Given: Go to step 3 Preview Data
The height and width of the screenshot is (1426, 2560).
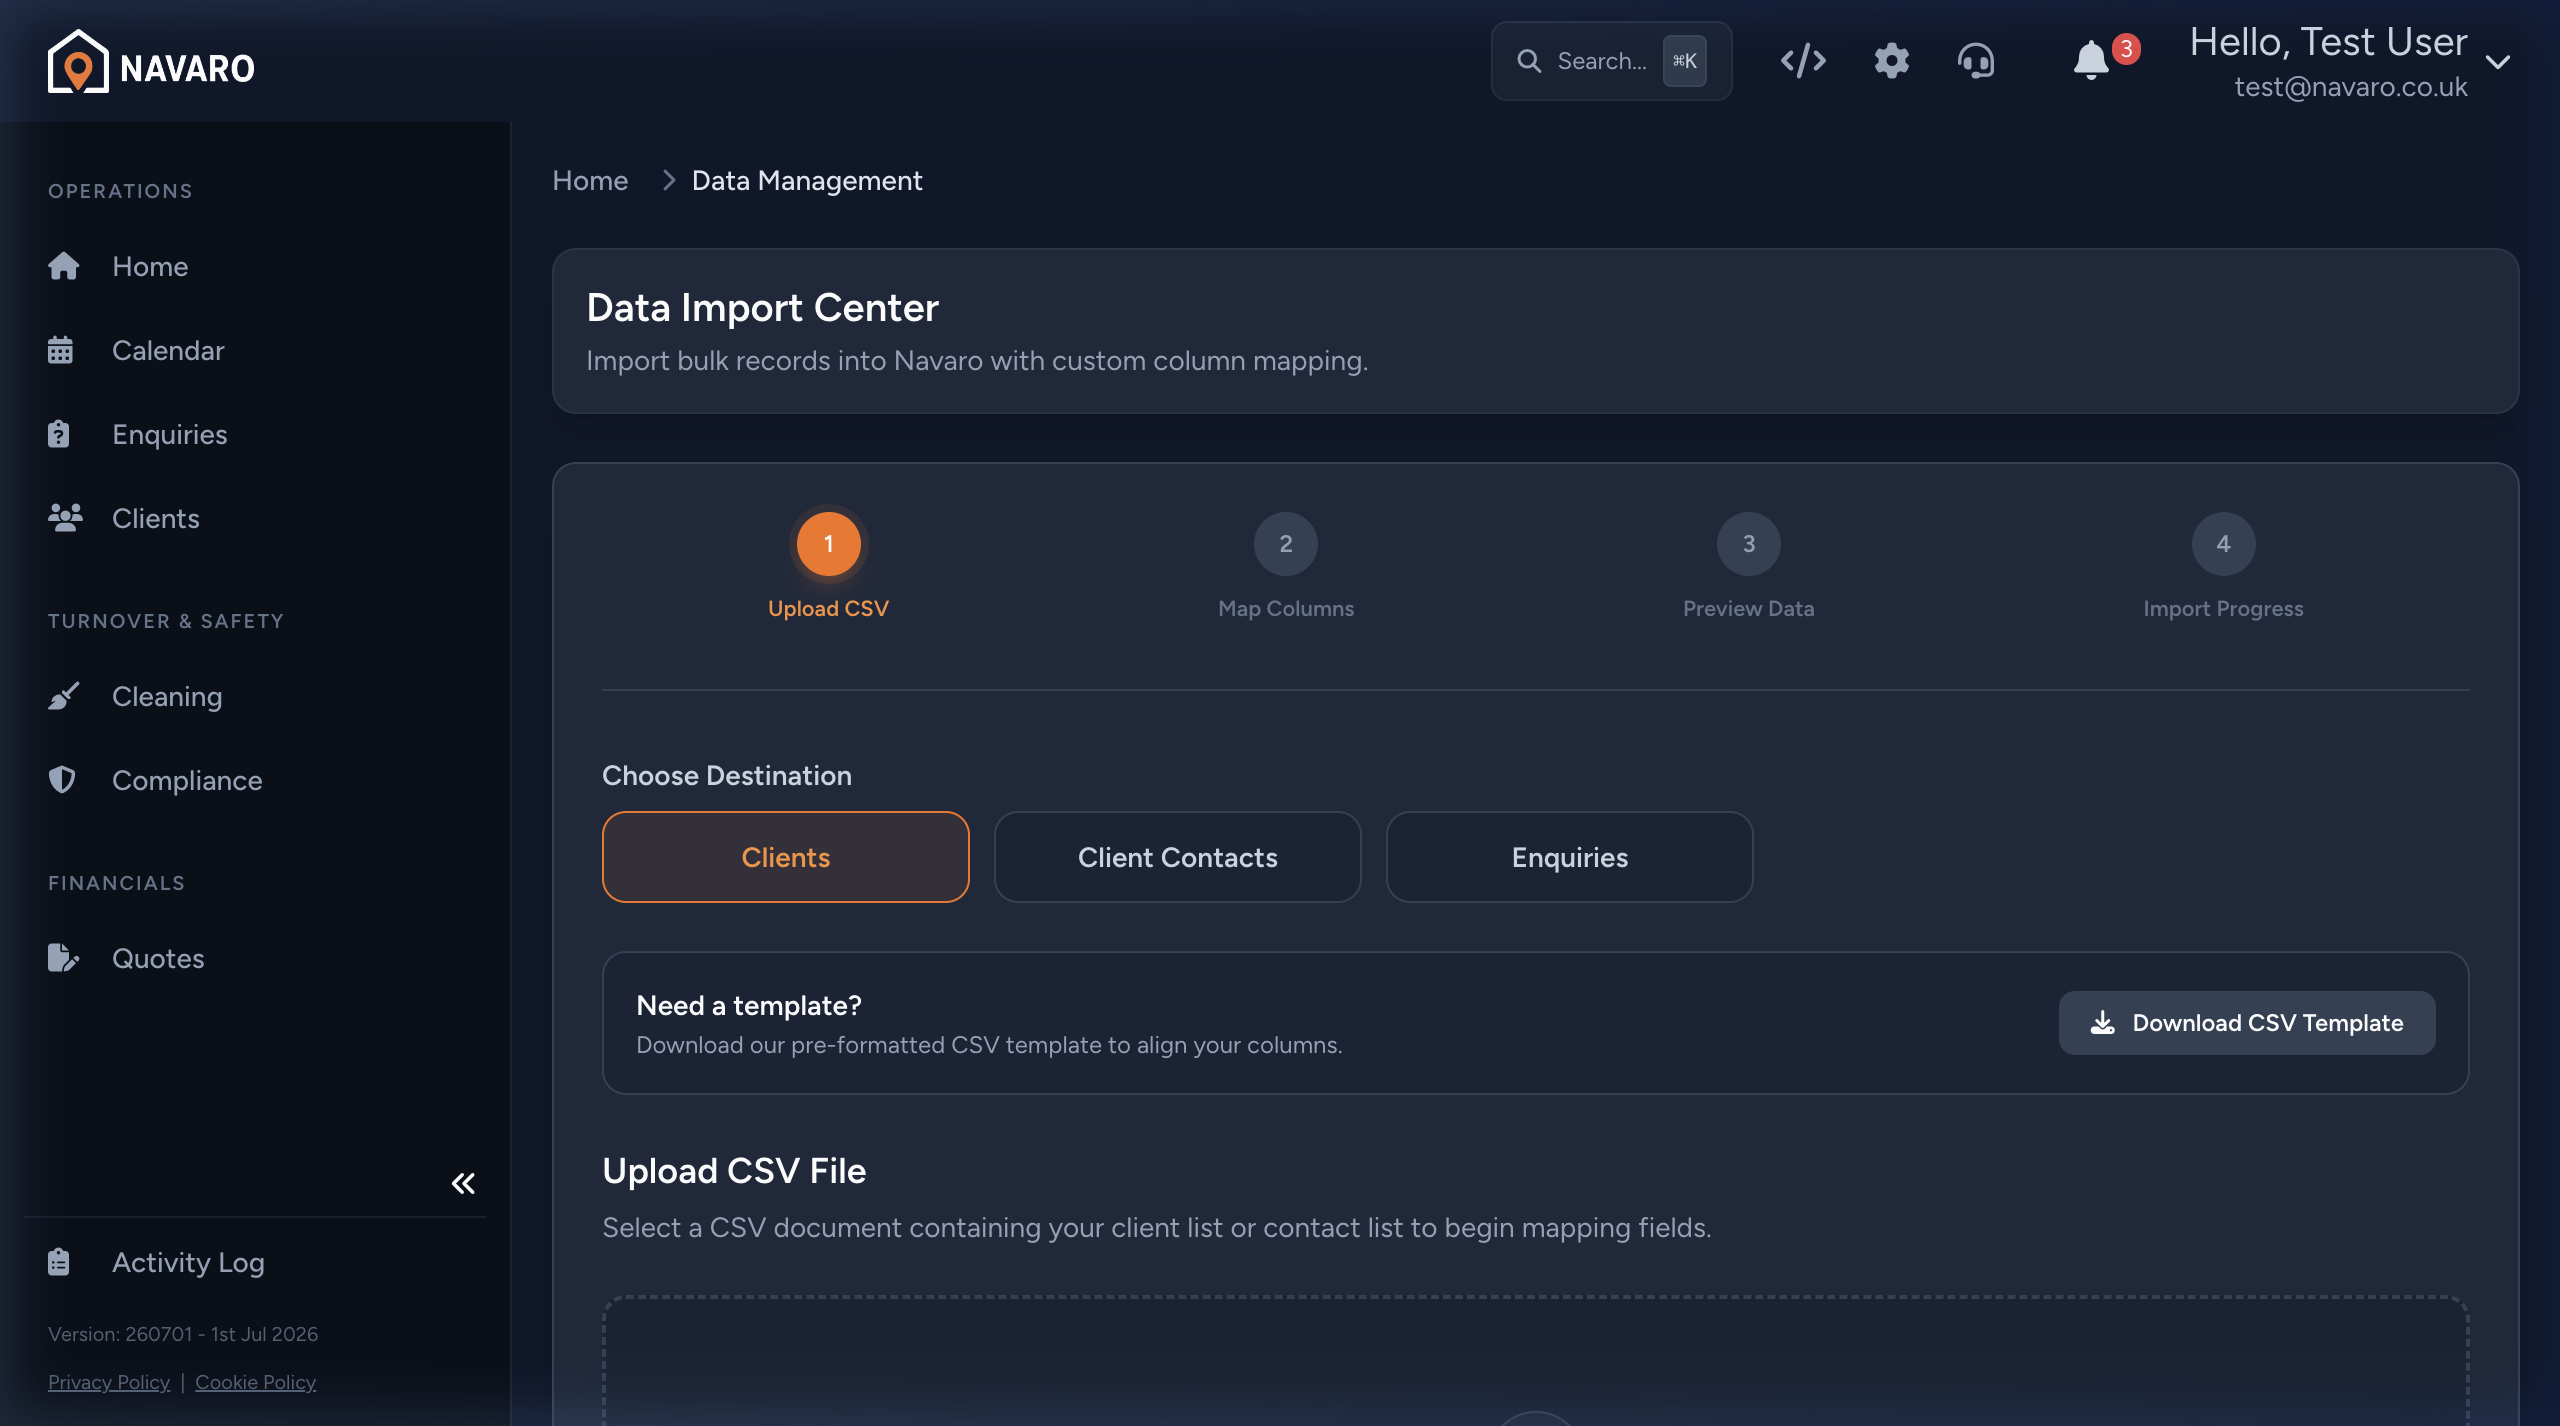Looking at the screenshot, I should (1749, 544).
